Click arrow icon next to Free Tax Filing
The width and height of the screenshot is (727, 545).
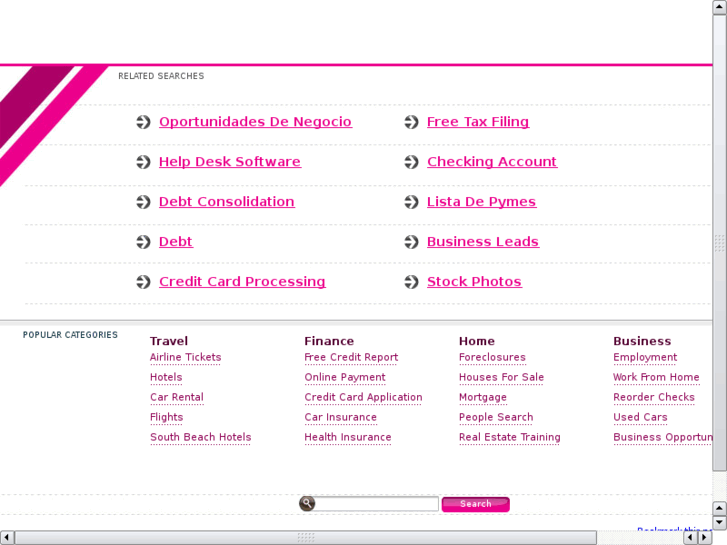pos(411,122)
